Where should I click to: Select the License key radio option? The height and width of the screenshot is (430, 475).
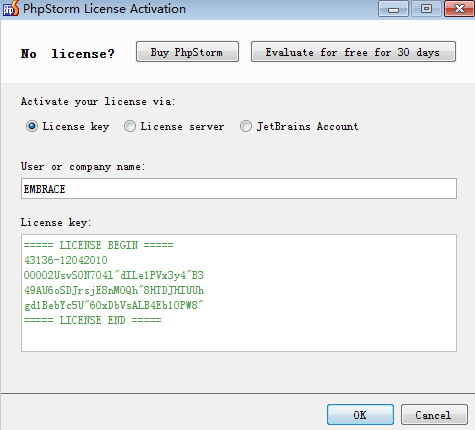[32, 126]
